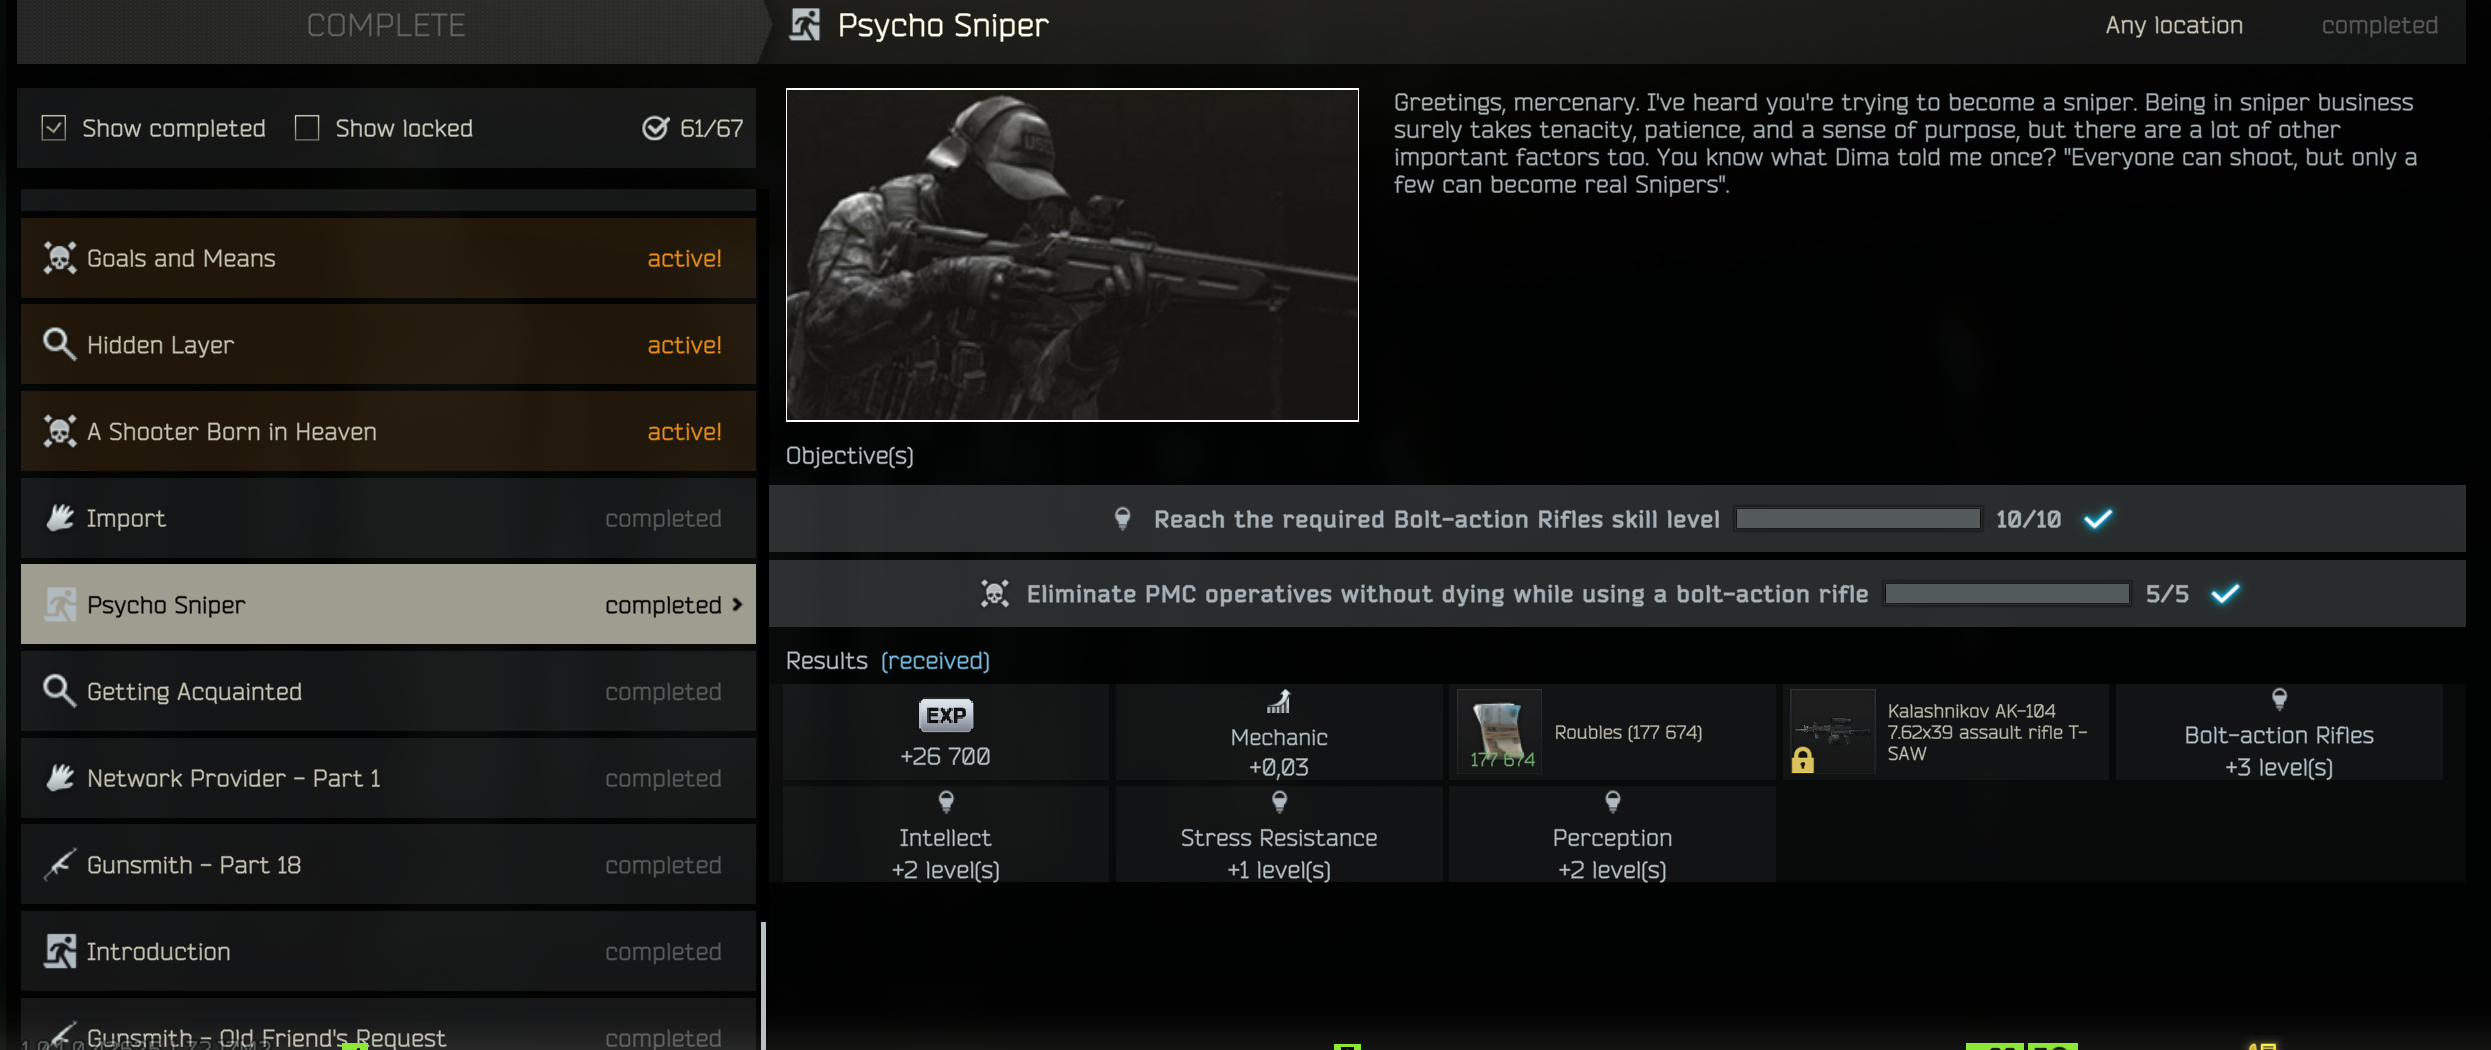Click the Roubles (177 674) reward text
The image size is (2491, 1050).
1627,732
